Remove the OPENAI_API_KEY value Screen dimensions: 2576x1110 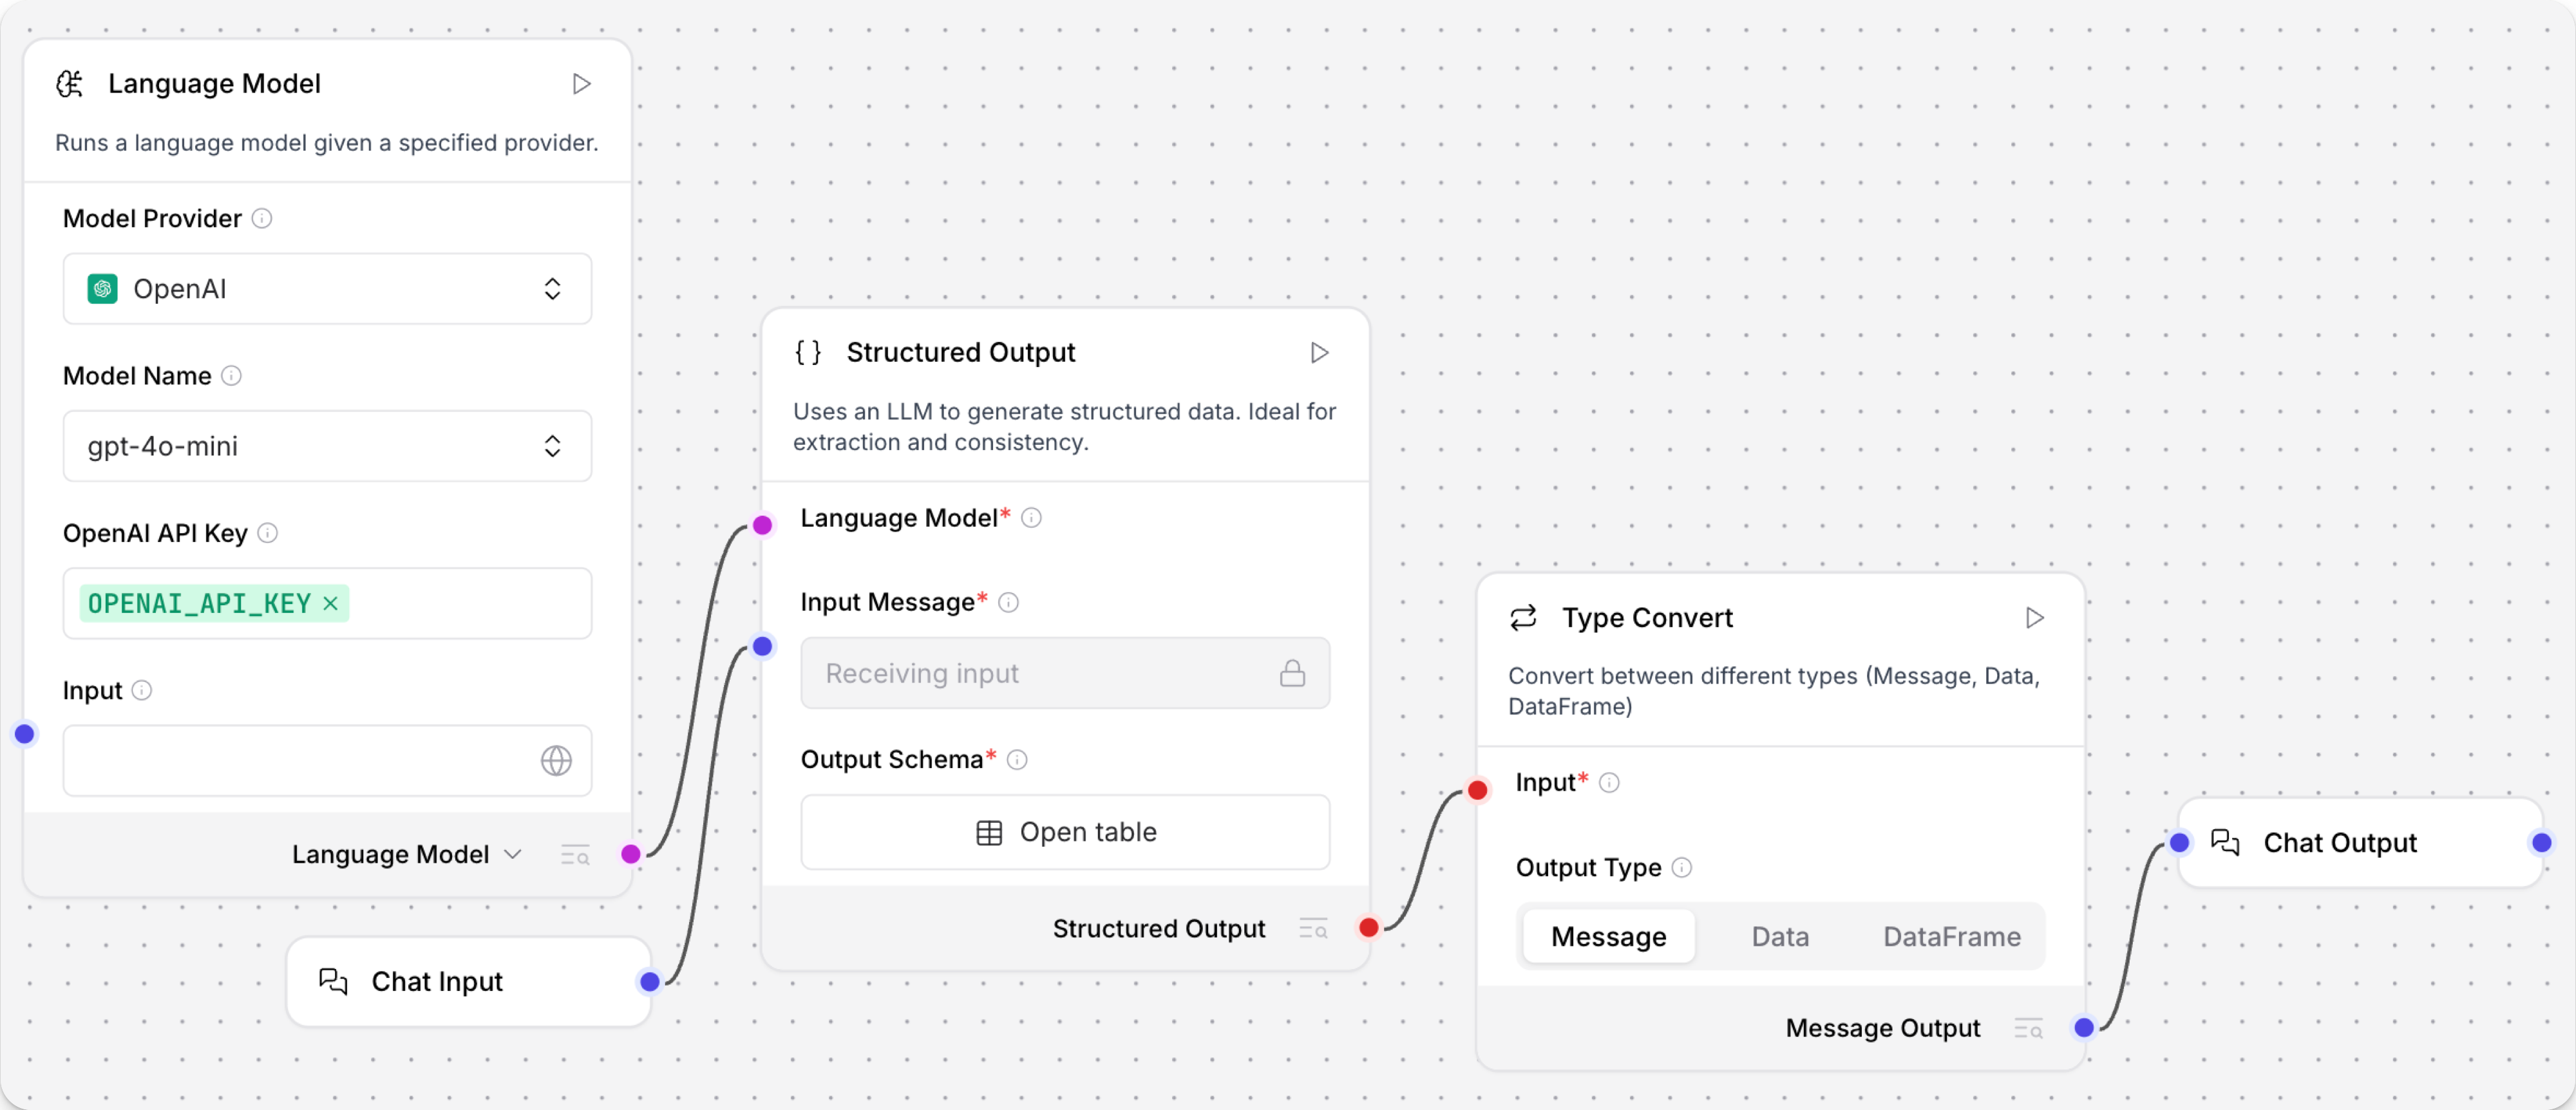[330, 603]
